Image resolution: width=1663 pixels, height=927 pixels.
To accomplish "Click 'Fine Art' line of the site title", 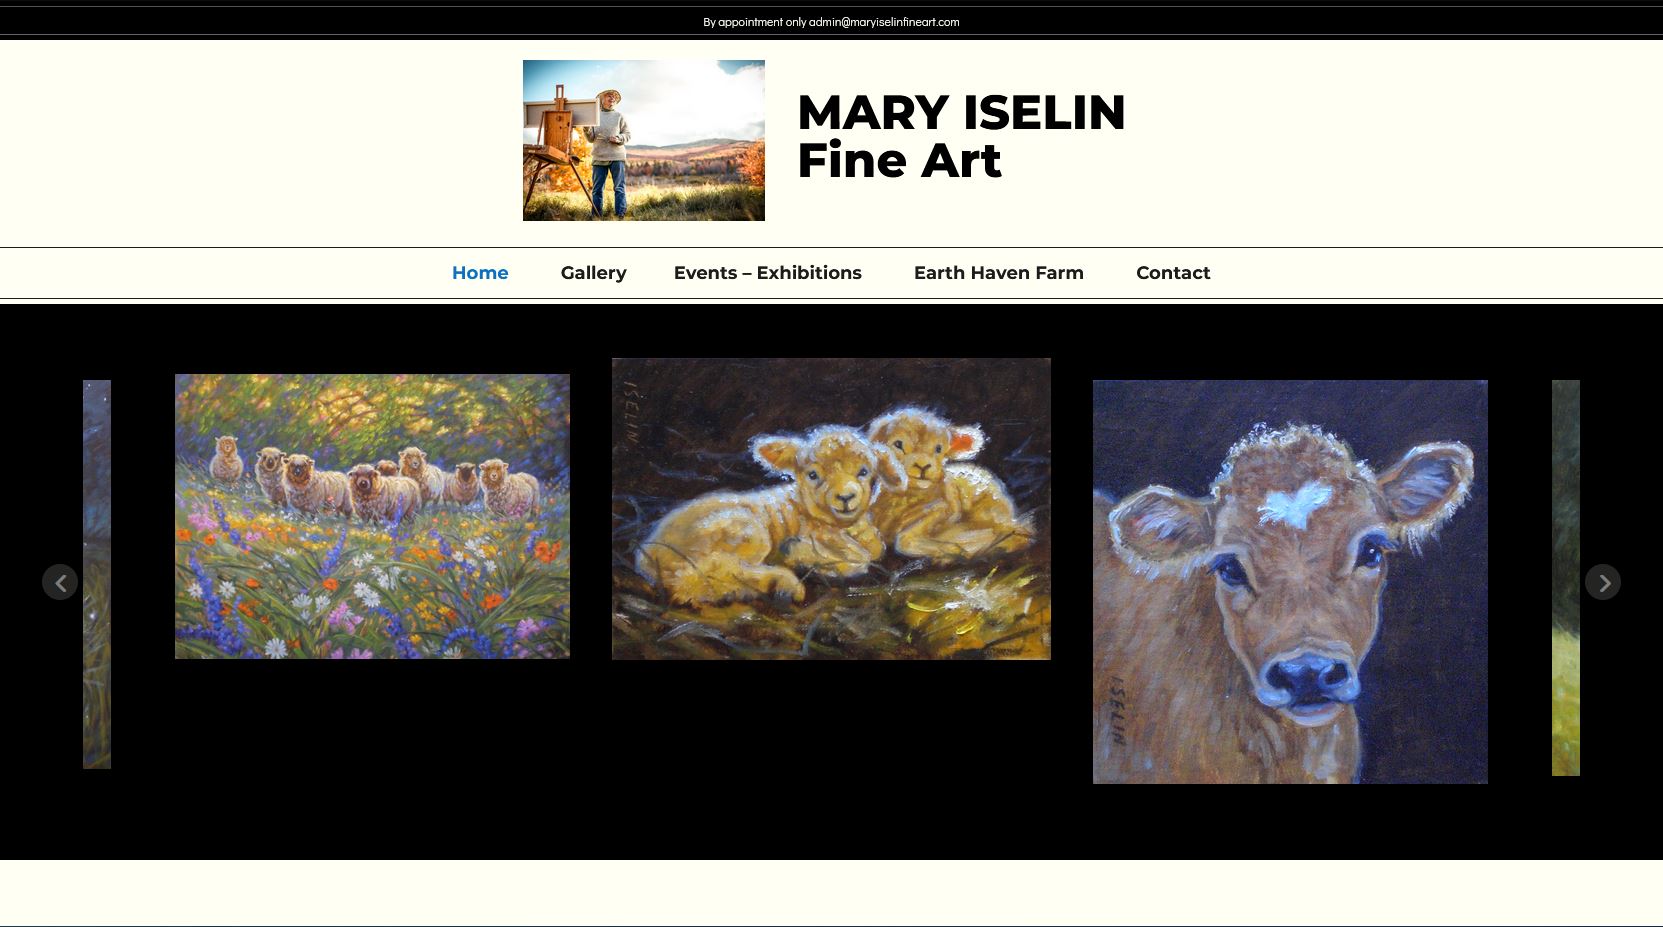I will (899, 160).
